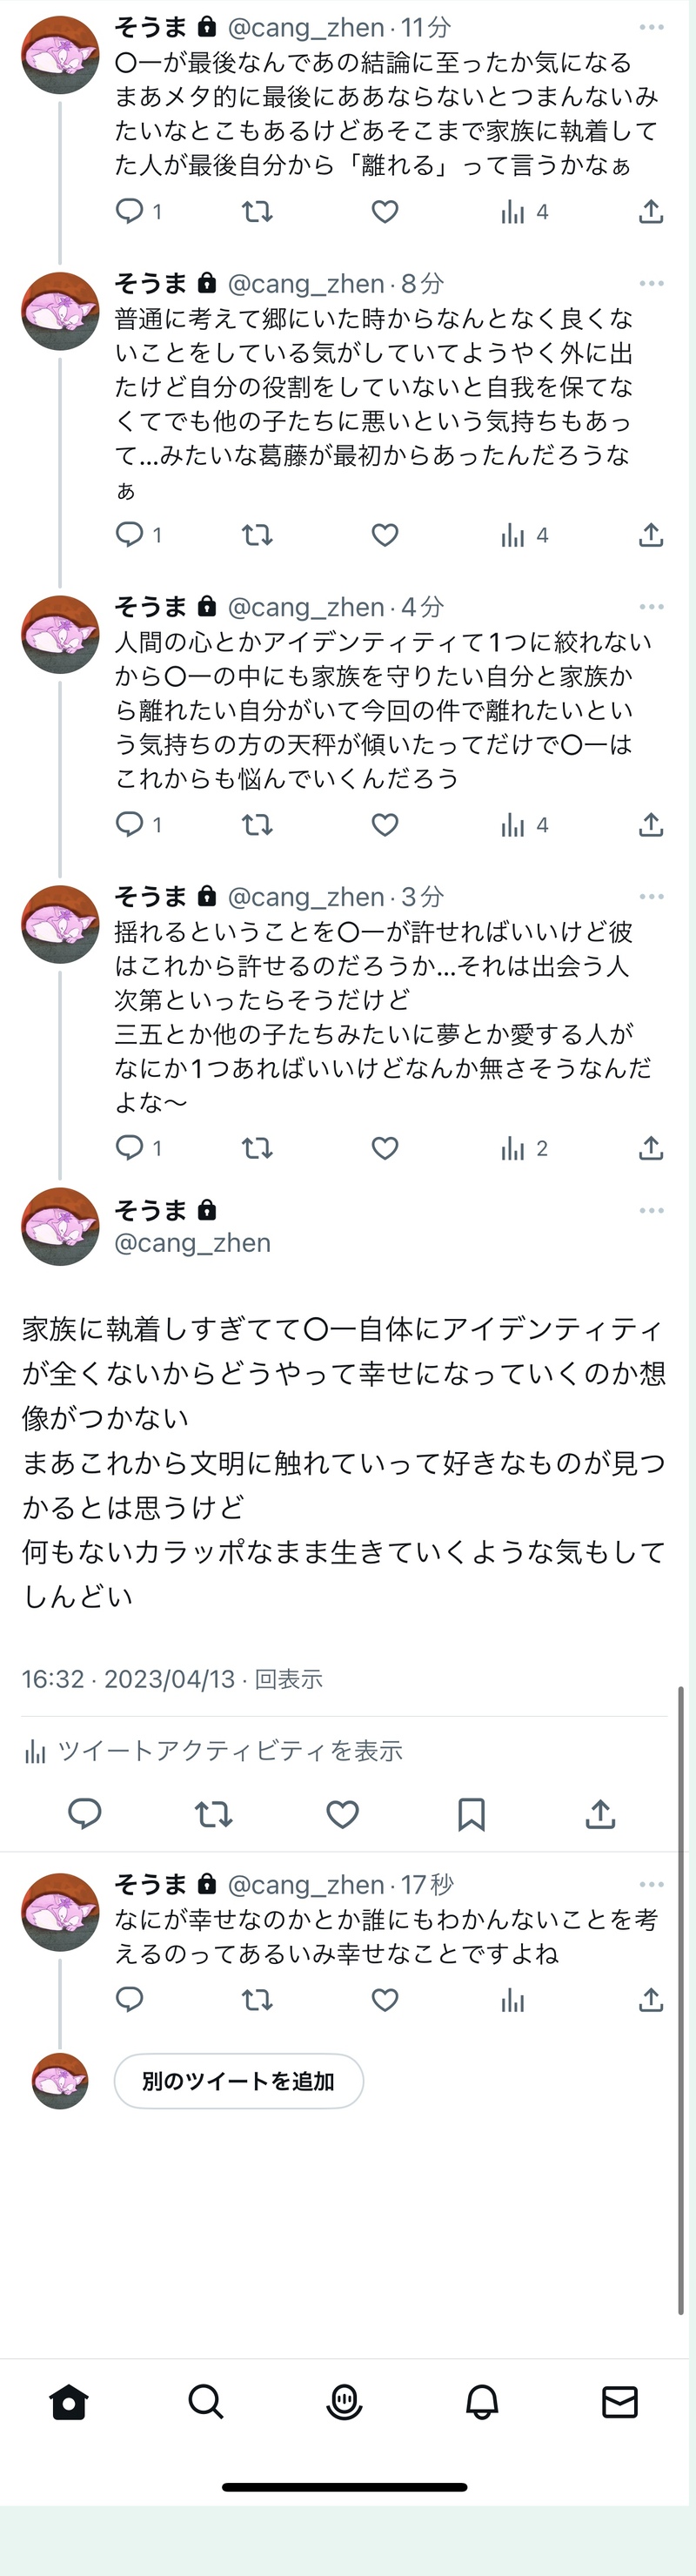
Task: Retweet the tweet posted 3分 ago
Action: click(257, 1148)
